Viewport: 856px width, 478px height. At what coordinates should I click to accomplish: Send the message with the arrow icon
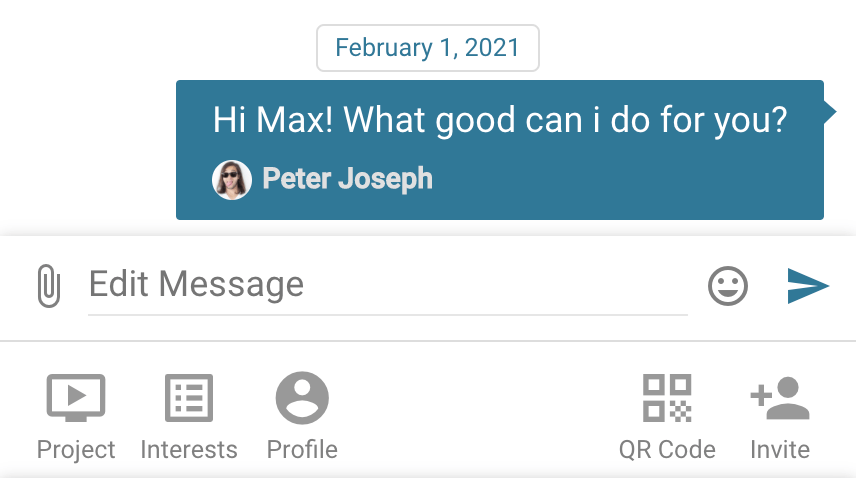point(808,286)
